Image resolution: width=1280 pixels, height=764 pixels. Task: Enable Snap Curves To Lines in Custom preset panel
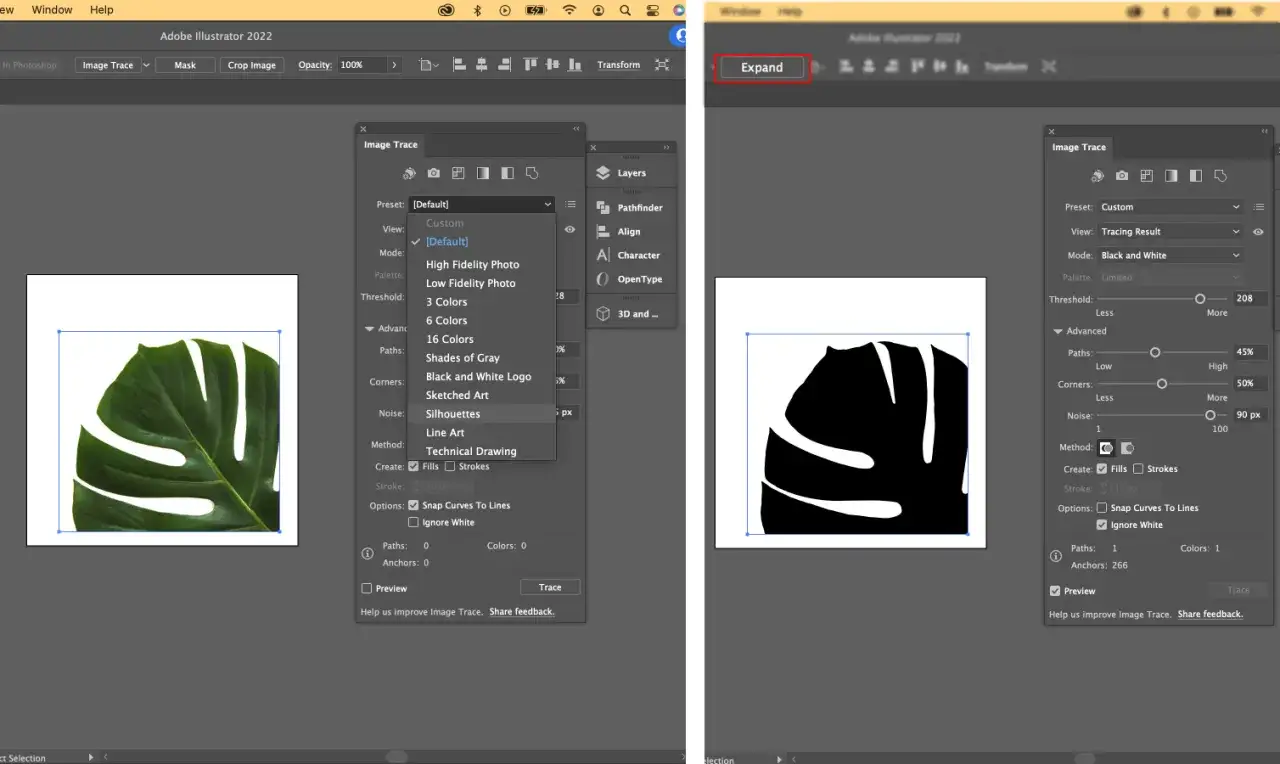1102,508
